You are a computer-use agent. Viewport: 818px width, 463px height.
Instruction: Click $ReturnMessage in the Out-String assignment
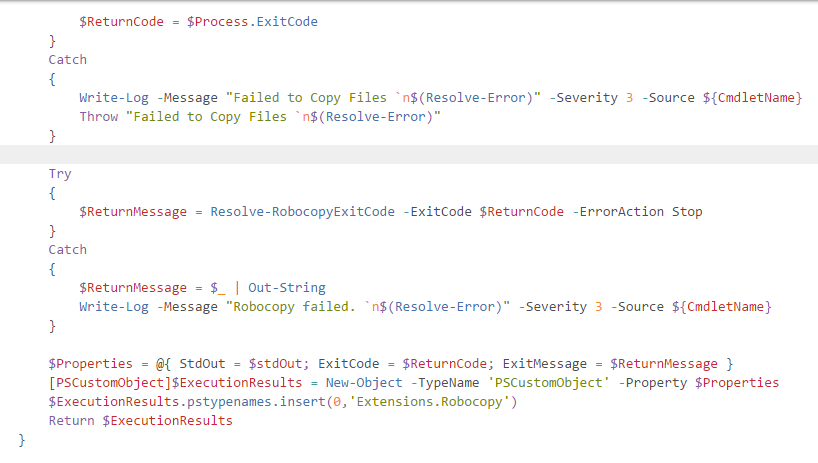point(133,288)
